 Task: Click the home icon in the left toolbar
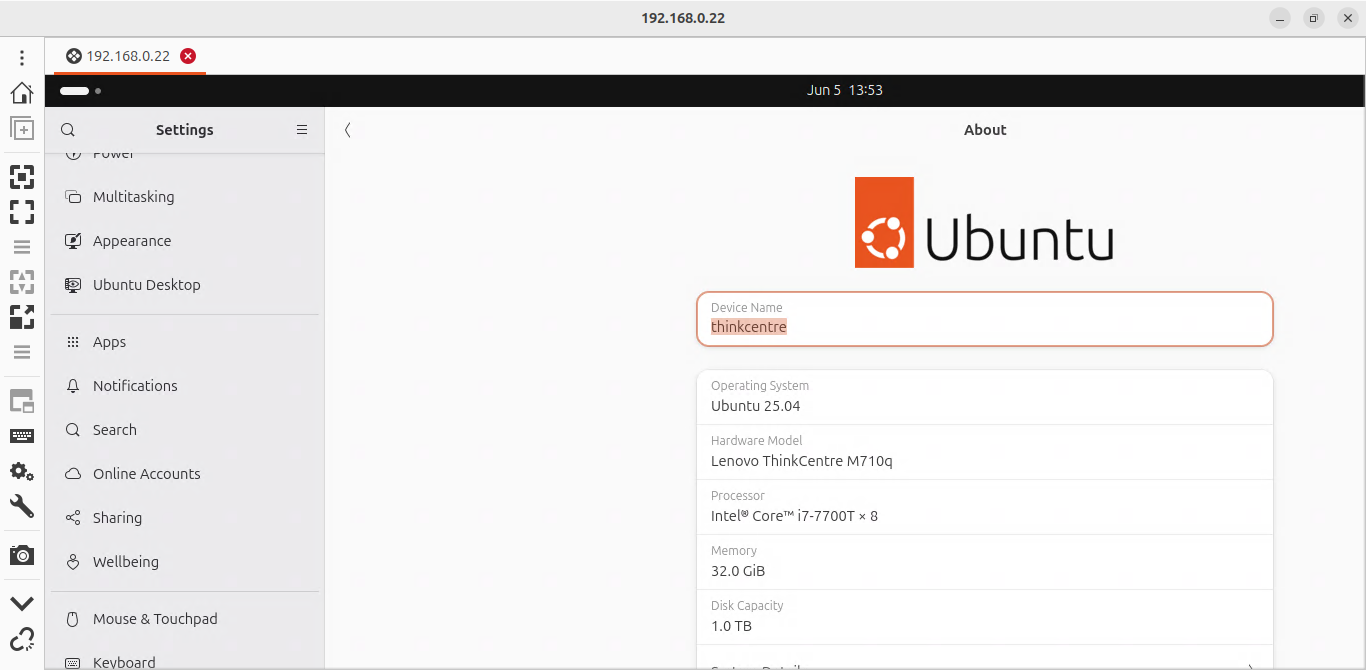pyautogui.click(x=22, y=92)
